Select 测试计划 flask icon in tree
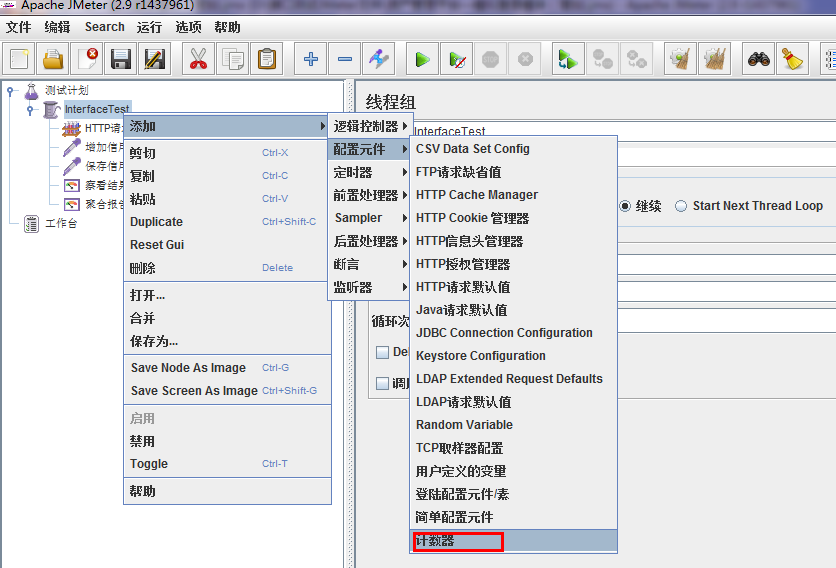This screenshot has width=836, height=568. coord(31,91)
